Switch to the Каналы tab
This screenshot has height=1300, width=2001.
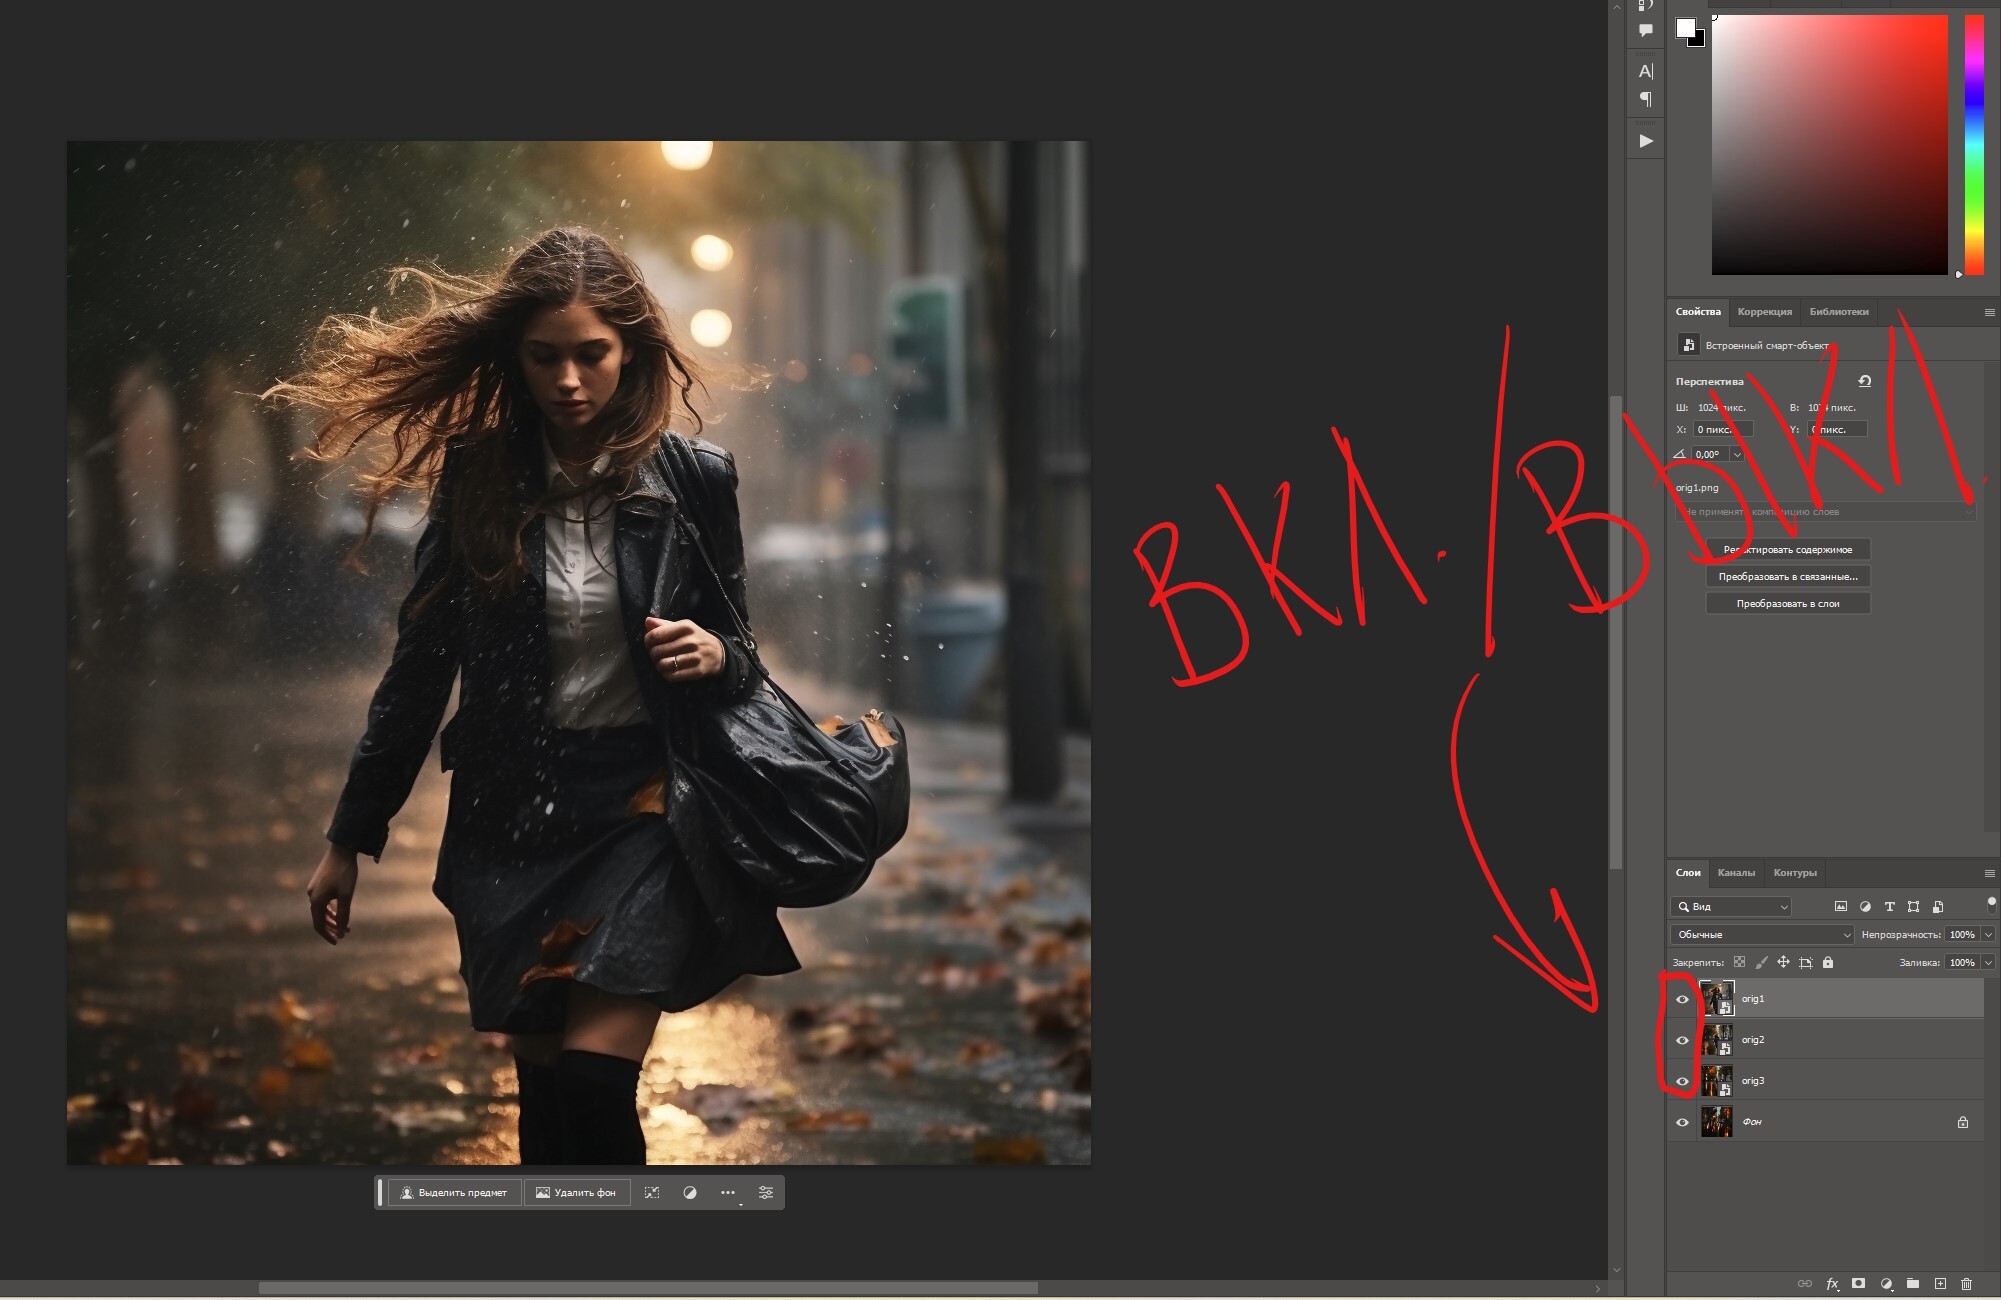pos(1736,873)
